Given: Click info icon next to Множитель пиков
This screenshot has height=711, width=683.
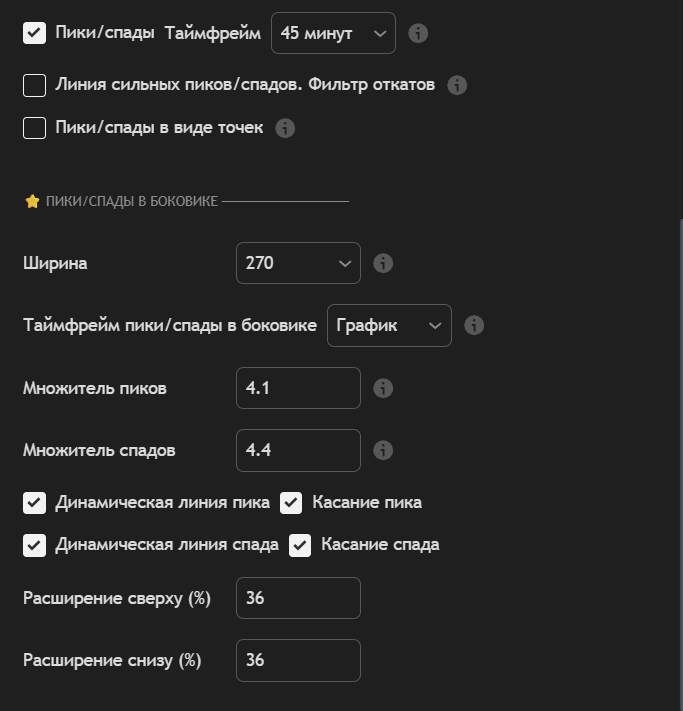Looking at the screenshot, I should point(383,388).
